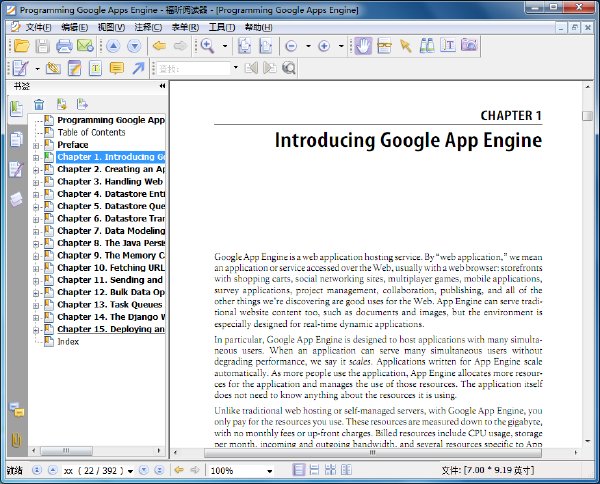Click the yellow Previous View arrow
This screenshot has height=484, width=600.
pos(159,46)
